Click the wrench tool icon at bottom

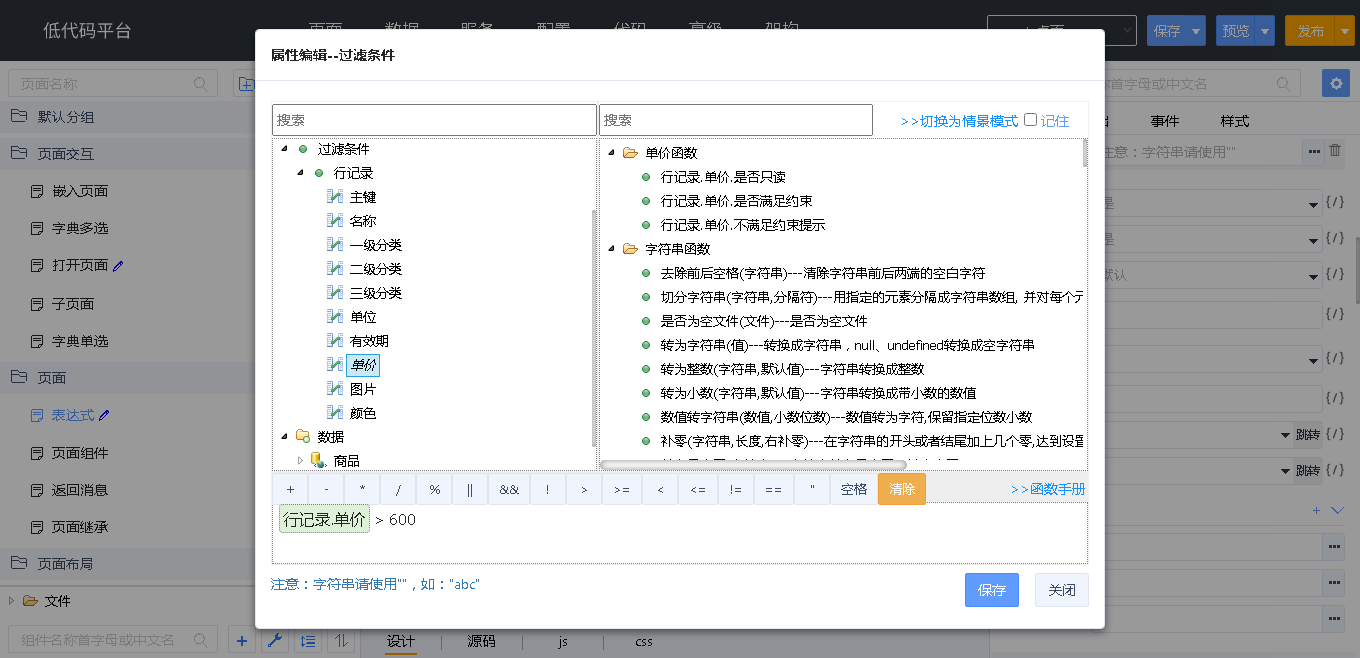pos(275,640)
